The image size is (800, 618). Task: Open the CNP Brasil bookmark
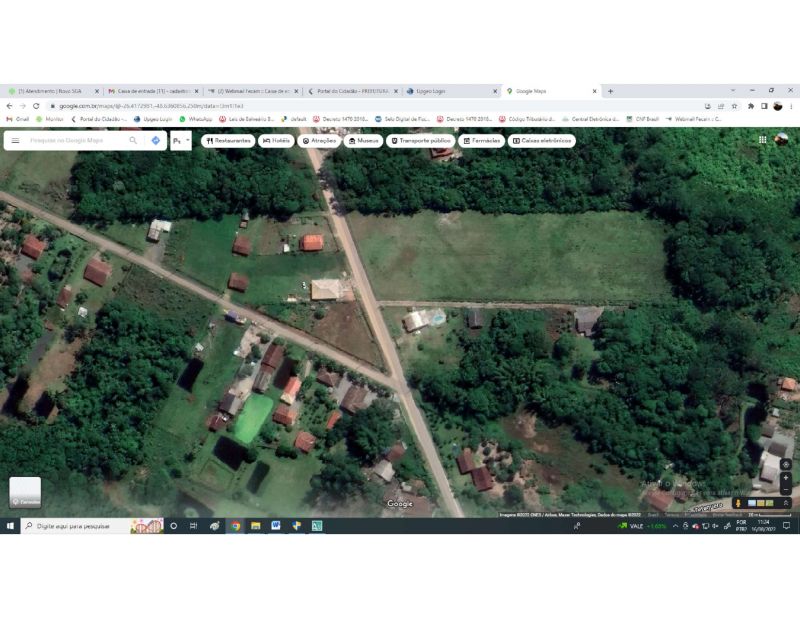[642, 119]
